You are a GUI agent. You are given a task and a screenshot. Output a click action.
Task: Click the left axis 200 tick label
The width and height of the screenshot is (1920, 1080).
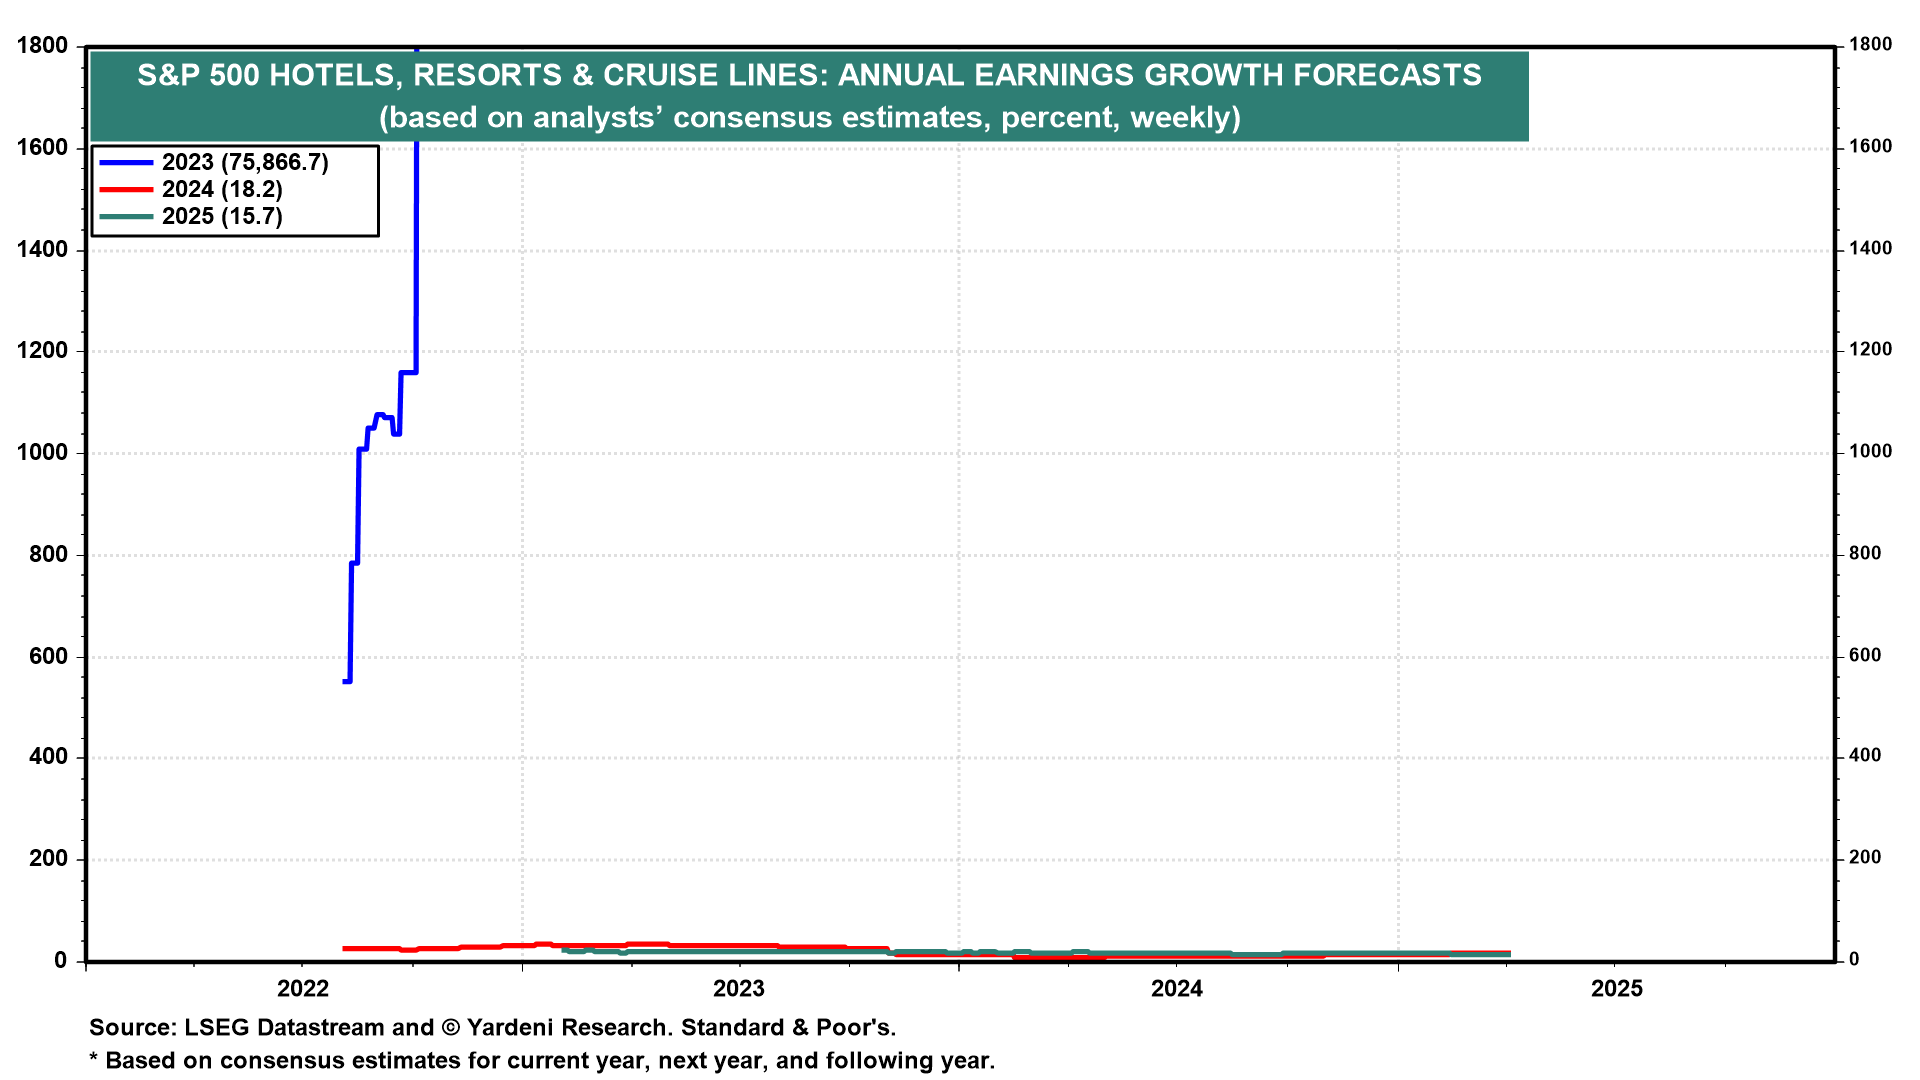click(x=48, y=859)
